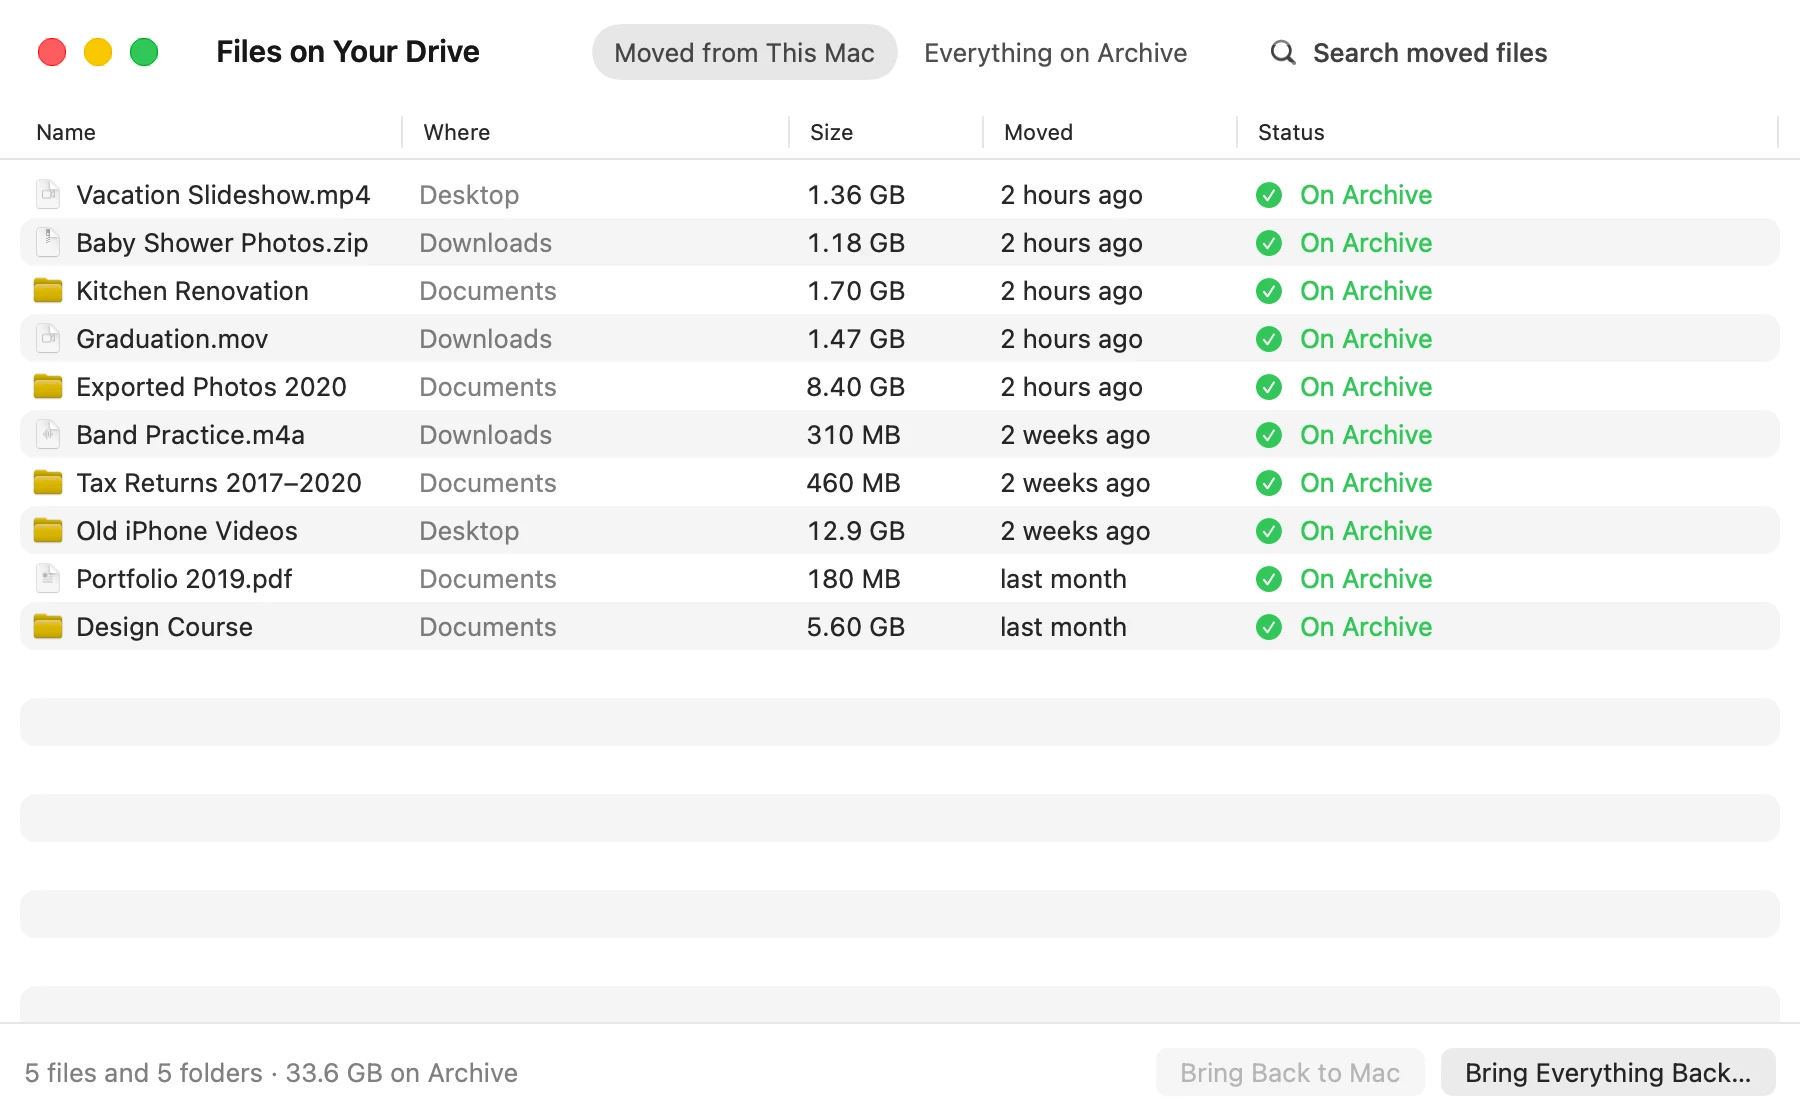1800x1120 pixels.
Task: Click the 12.9 GB size value
Action: (856, 531)
